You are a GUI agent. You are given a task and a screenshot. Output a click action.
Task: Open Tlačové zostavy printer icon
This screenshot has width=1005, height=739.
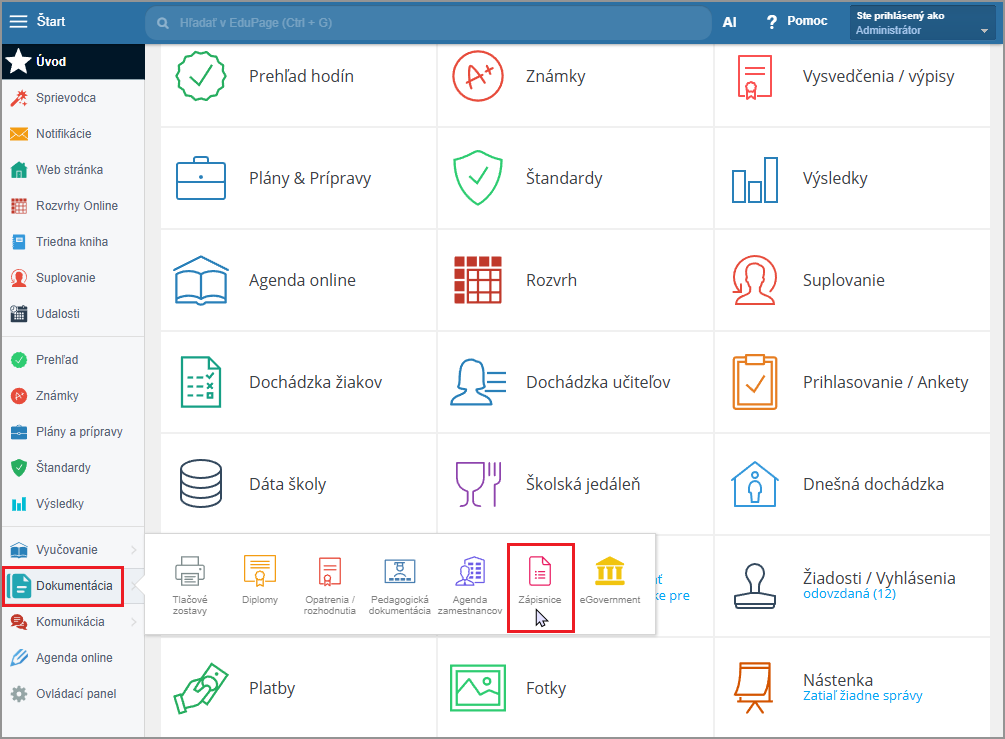click(x=190, y=572)
